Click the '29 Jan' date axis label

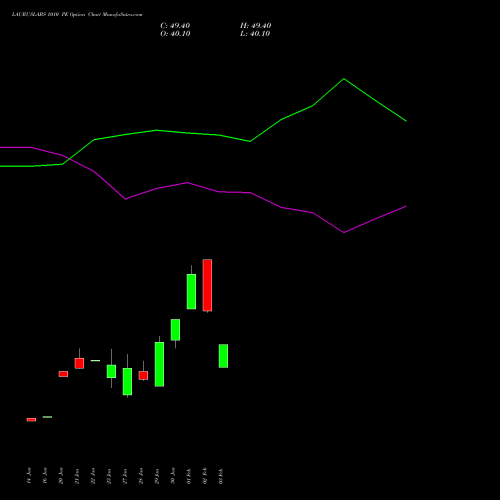[x=157, y=476]
